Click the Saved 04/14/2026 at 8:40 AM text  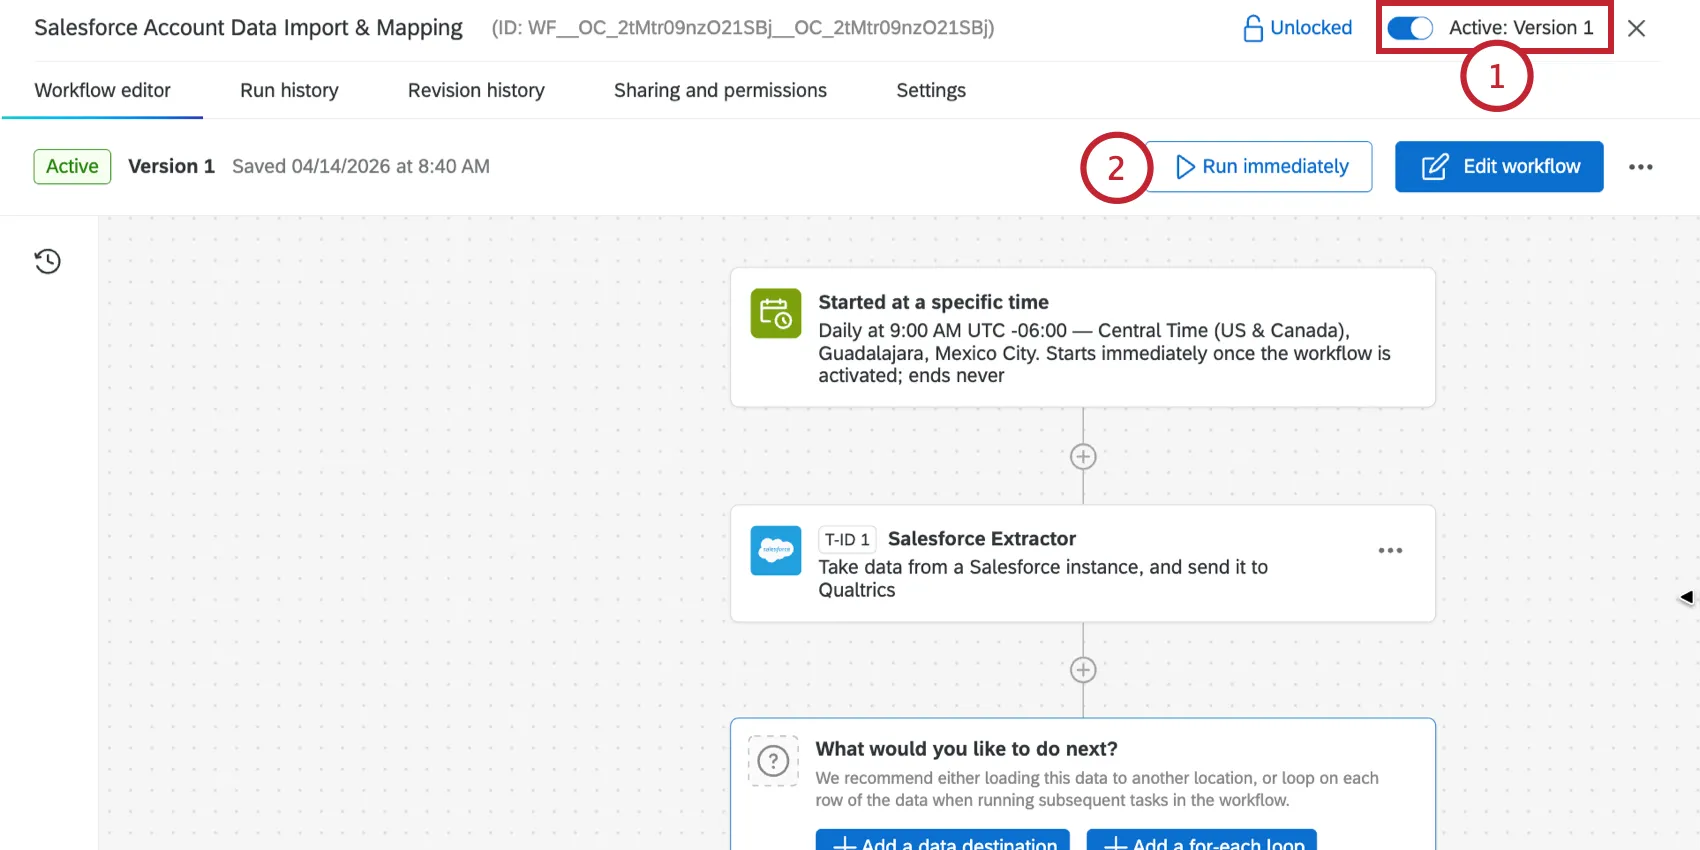(x=361, y=166)
